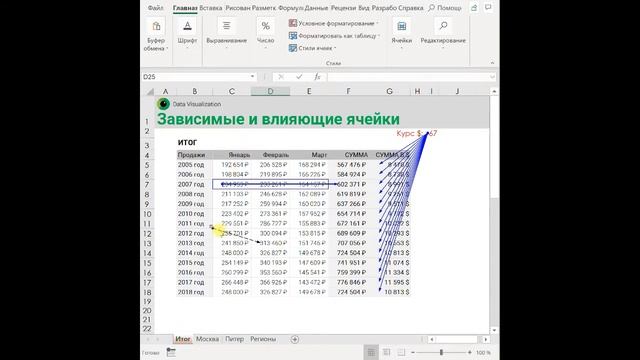Screen dimensions: 640x360
Task: Open the Данные ribbon tab
Action: pyautogui.click(x=316, y=8)
